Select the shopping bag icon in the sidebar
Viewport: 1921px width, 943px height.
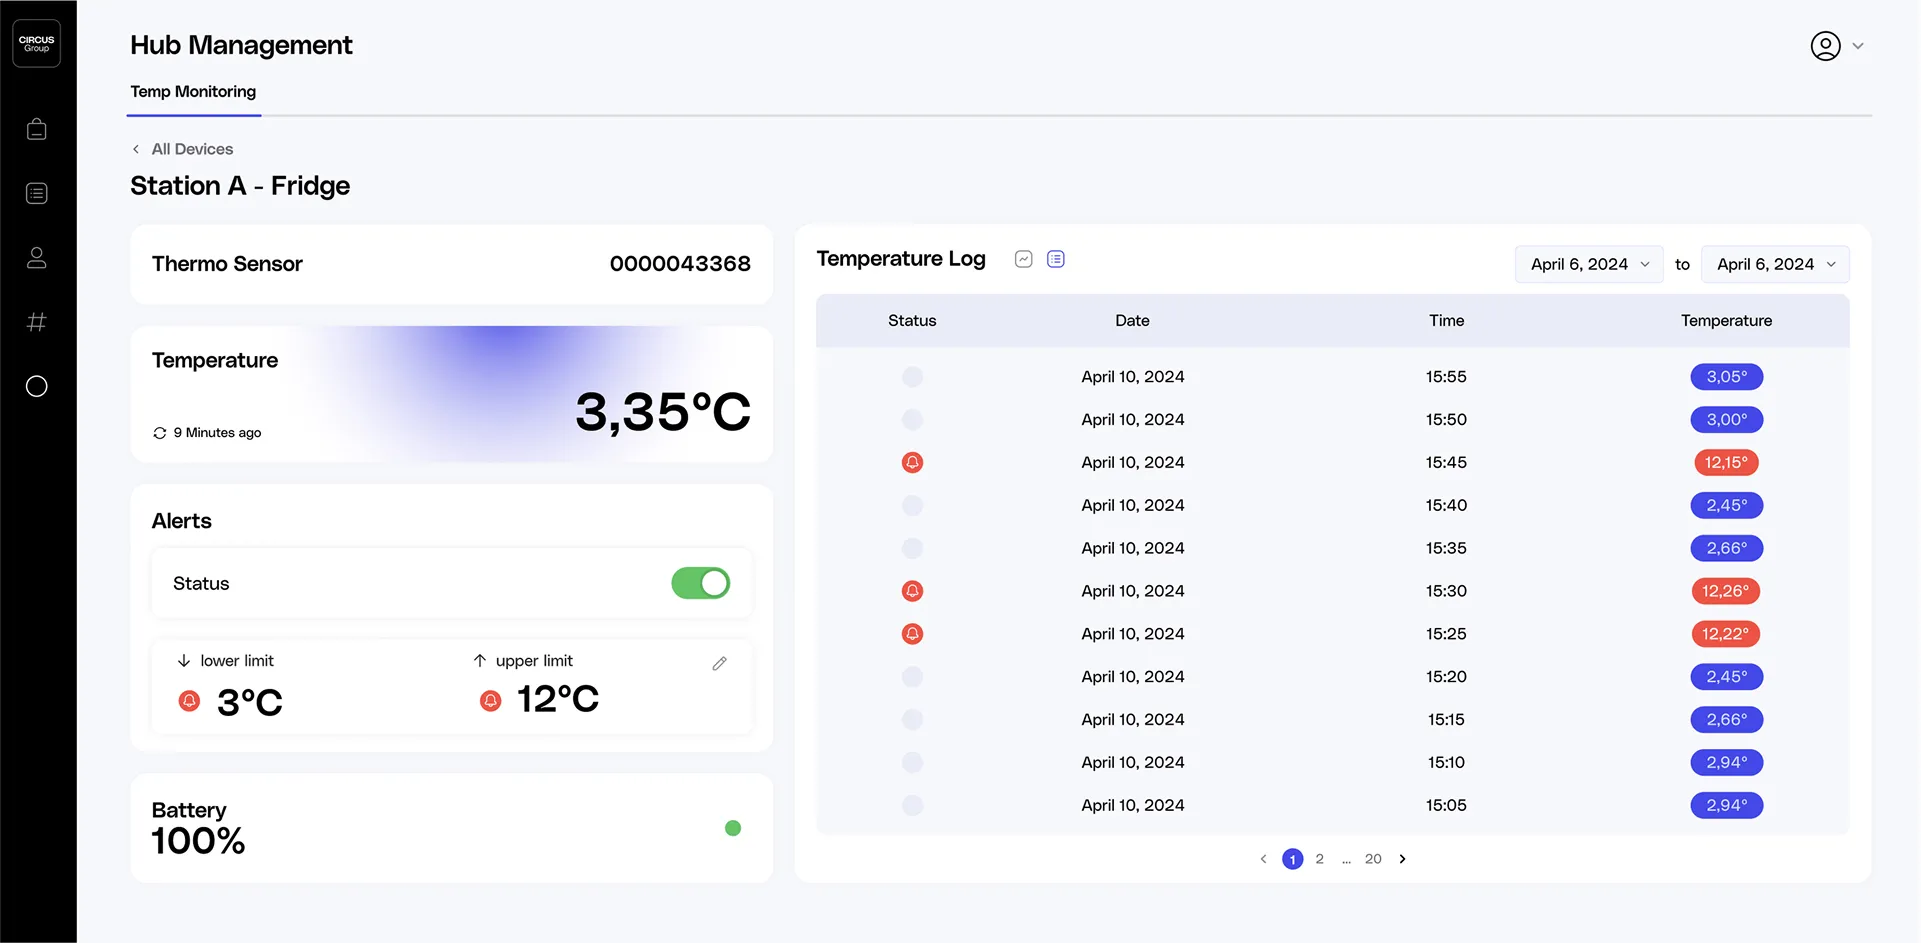pos(37,128)
